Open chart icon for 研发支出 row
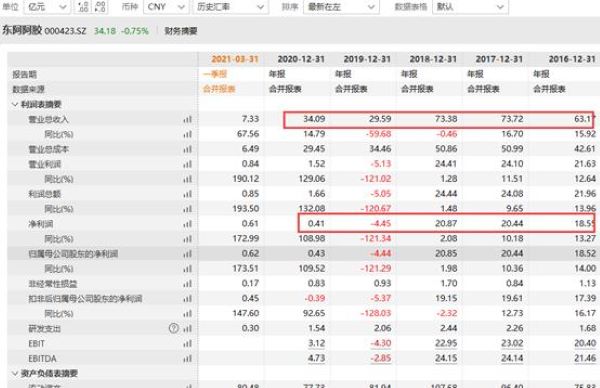Screen dimensions: 600x388 click(188, 328)
